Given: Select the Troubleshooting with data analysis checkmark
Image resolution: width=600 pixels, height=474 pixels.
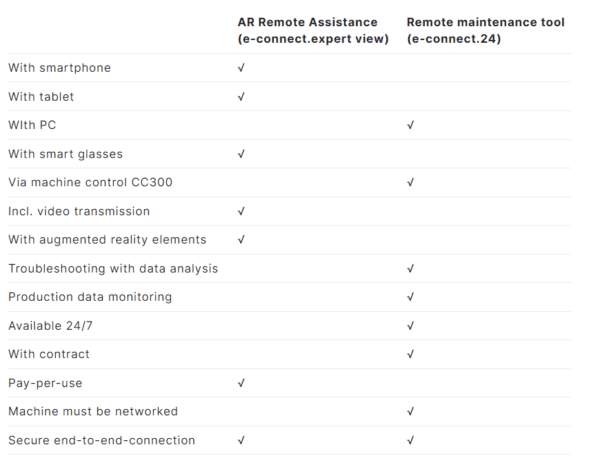Looking at the screenshot, I should point(410,269).
